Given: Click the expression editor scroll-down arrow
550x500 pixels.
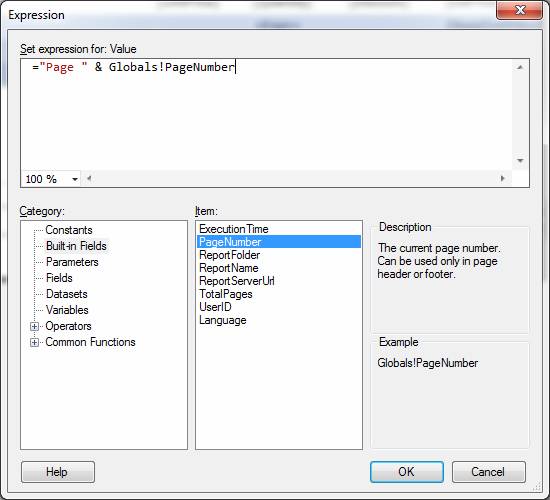Looking at the screenshot, I should (x=520, y=160).
